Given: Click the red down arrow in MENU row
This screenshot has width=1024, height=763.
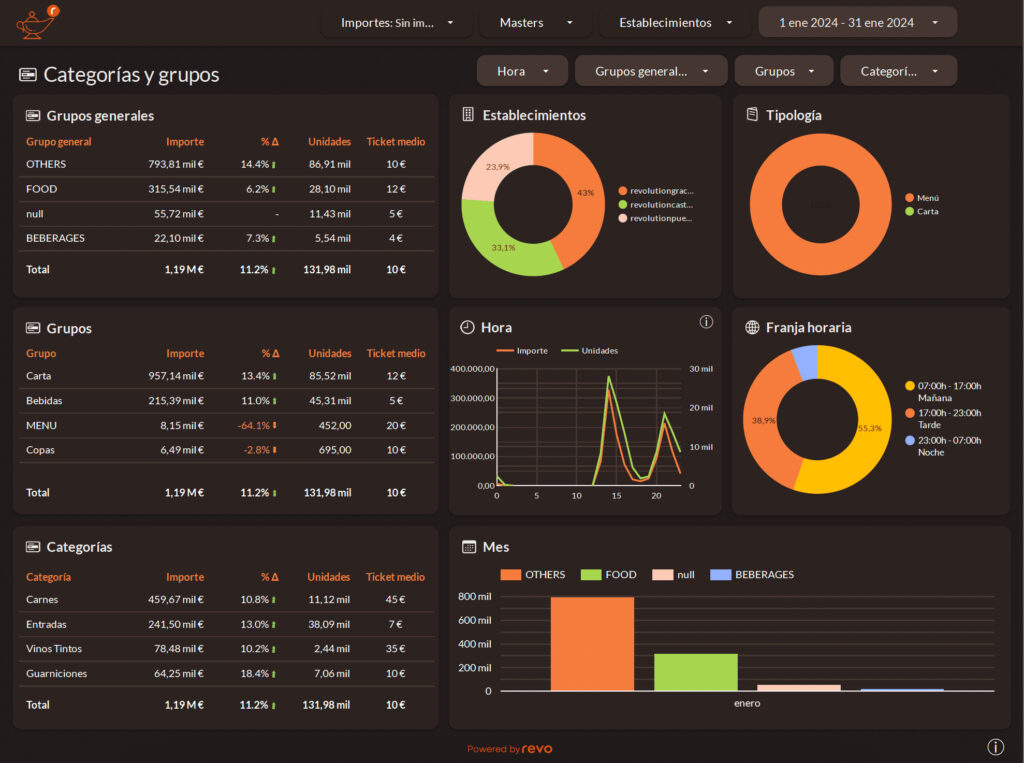Looking at the screenshot, I should coord(275,425).
